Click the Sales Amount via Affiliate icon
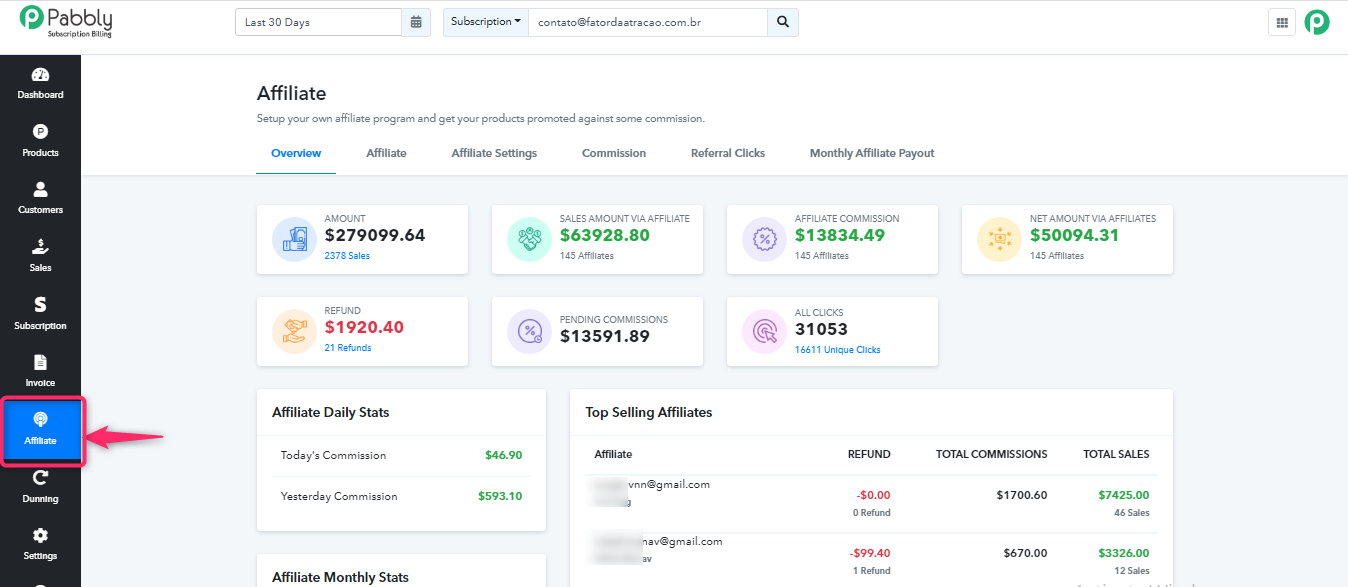 530,239
